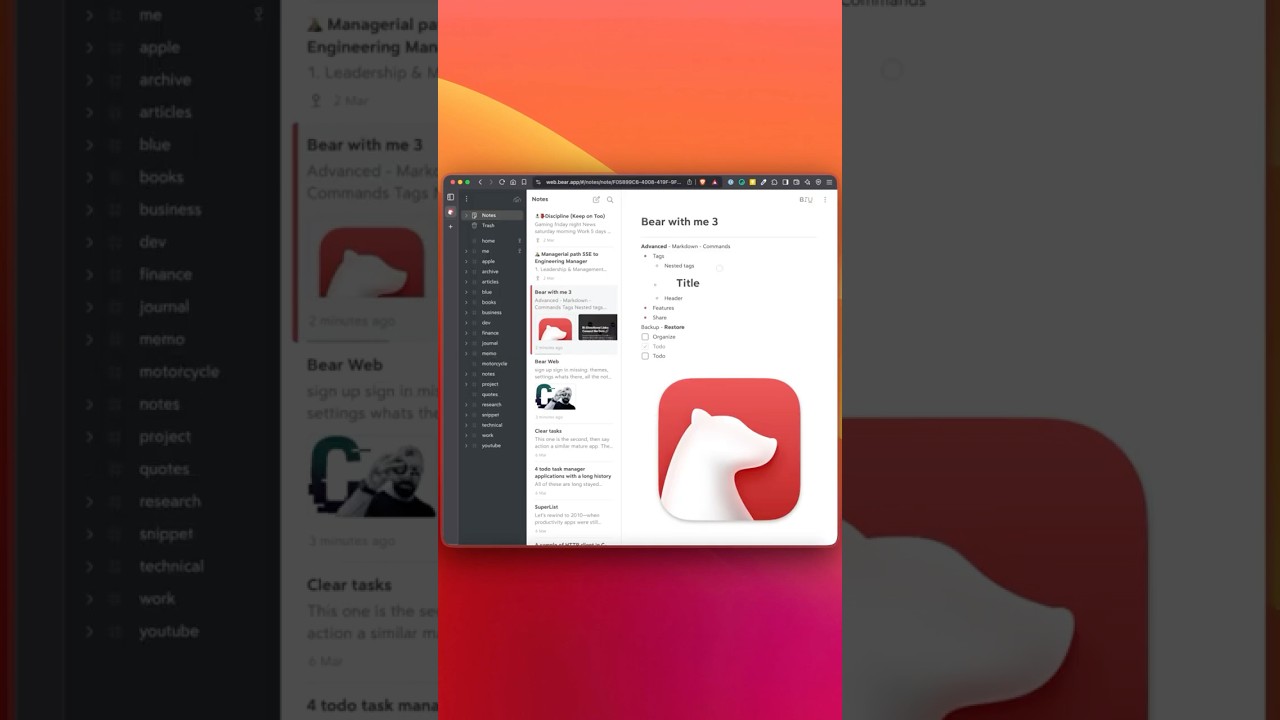Open the note's three-dot options menu

(825, 199)
